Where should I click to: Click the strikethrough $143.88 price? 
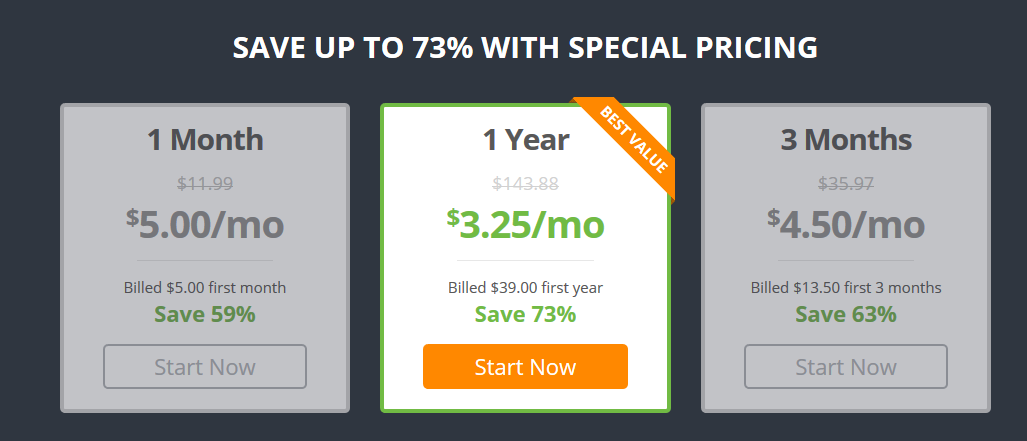tap(525, 184)
